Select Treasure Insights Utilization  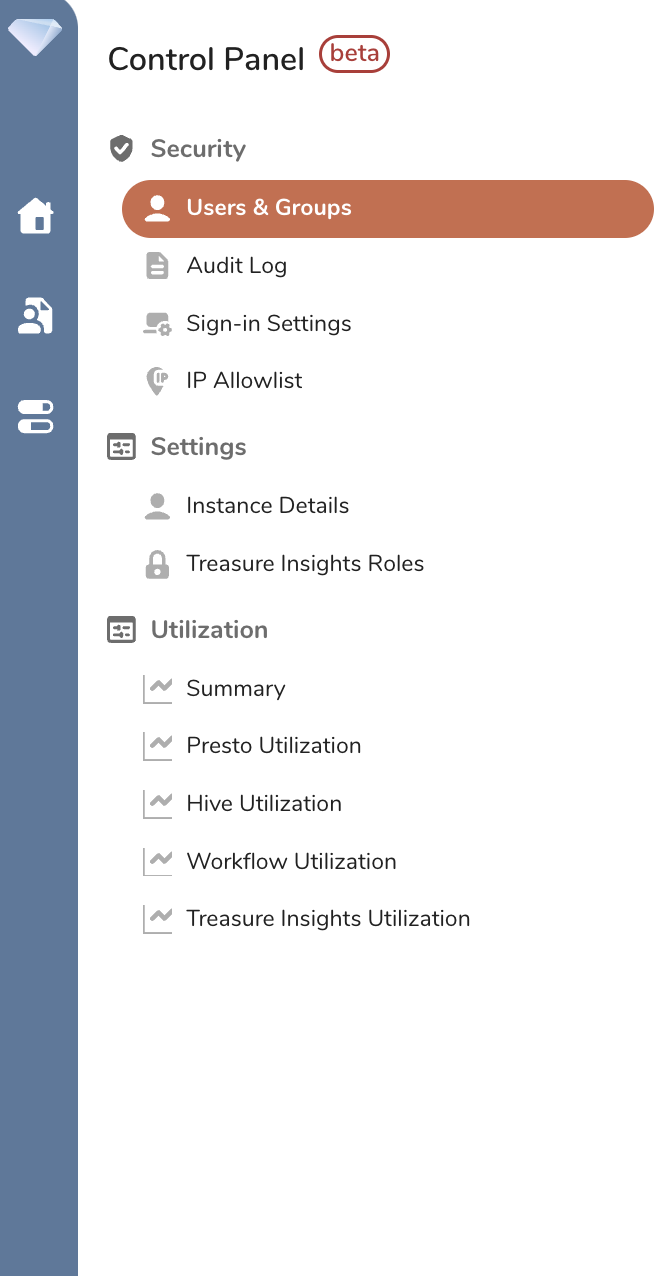click(x=328, y=919)
